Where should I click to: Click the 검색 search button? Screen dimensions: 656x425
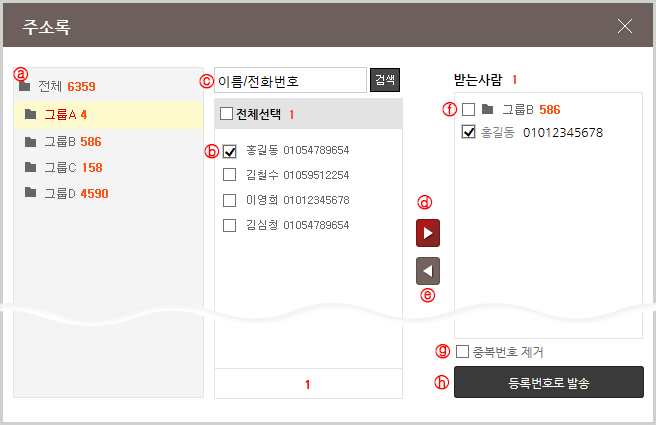click(x=385, y=80)
